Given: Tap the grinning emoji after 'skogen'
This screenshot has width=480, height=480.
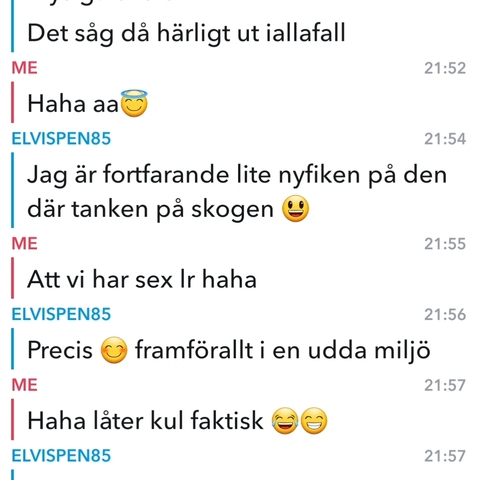Looking at the screenshot, I should pos(296,209).
